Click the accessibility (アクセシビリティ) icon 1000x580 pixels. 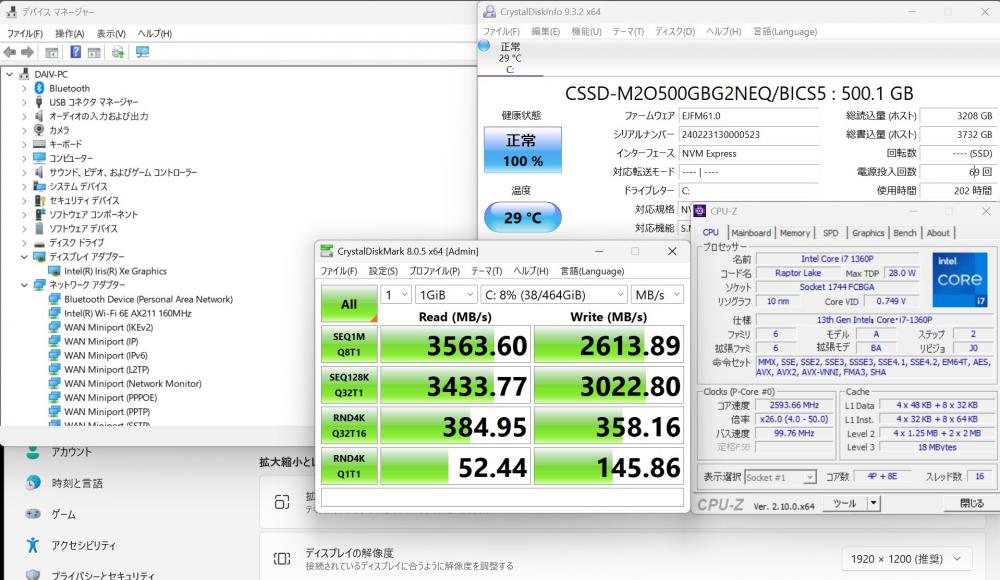coord(33,545)
